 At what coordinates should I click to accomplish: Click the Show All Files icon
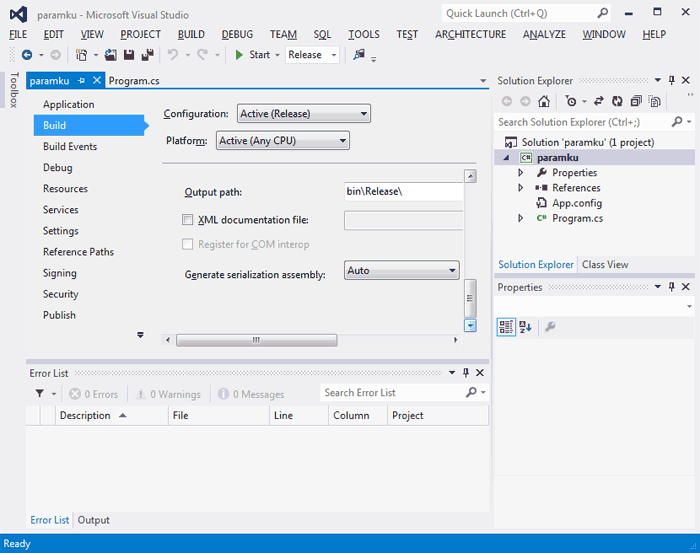coord(655,101)
